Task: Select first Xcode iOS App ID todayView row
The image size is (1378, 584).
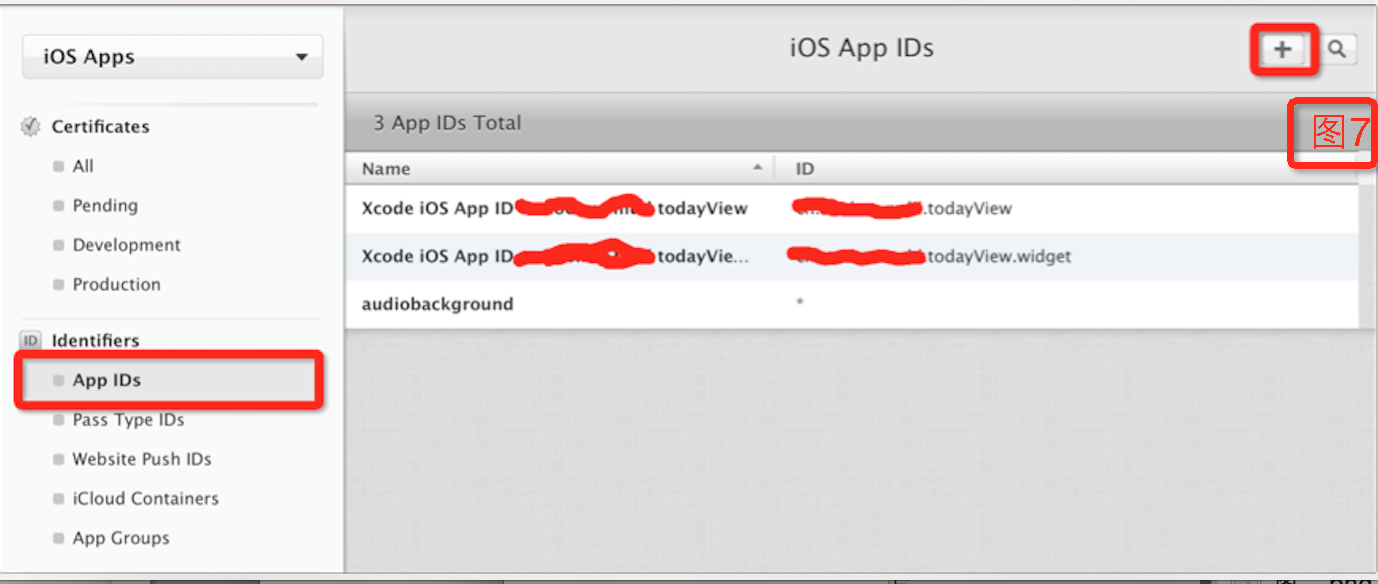Action: pos(852,209)
